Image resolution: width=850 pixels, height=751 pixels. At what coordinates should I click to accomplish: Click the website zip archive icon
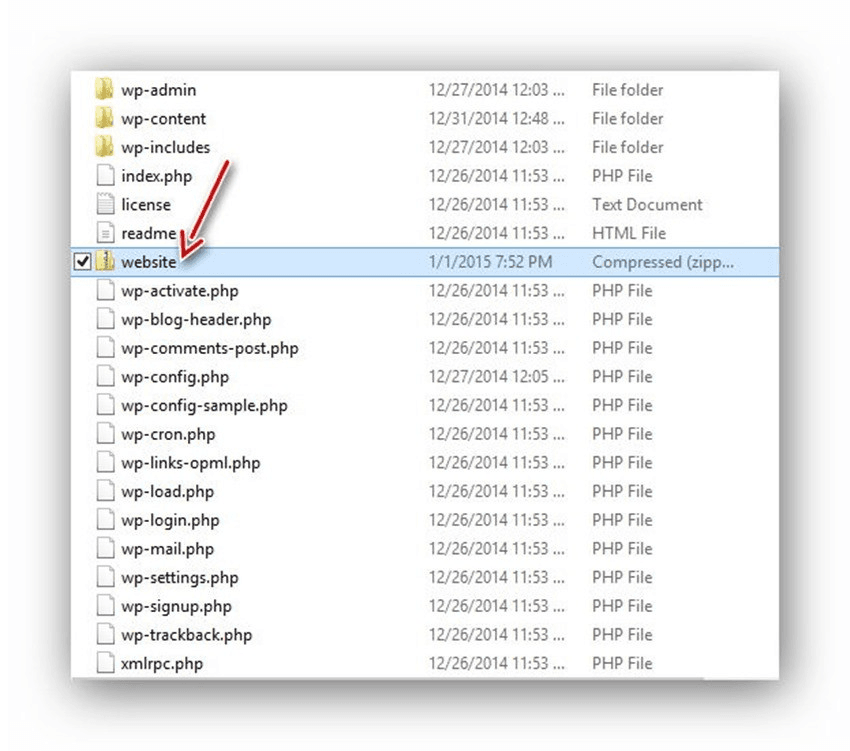coord(105,262)
